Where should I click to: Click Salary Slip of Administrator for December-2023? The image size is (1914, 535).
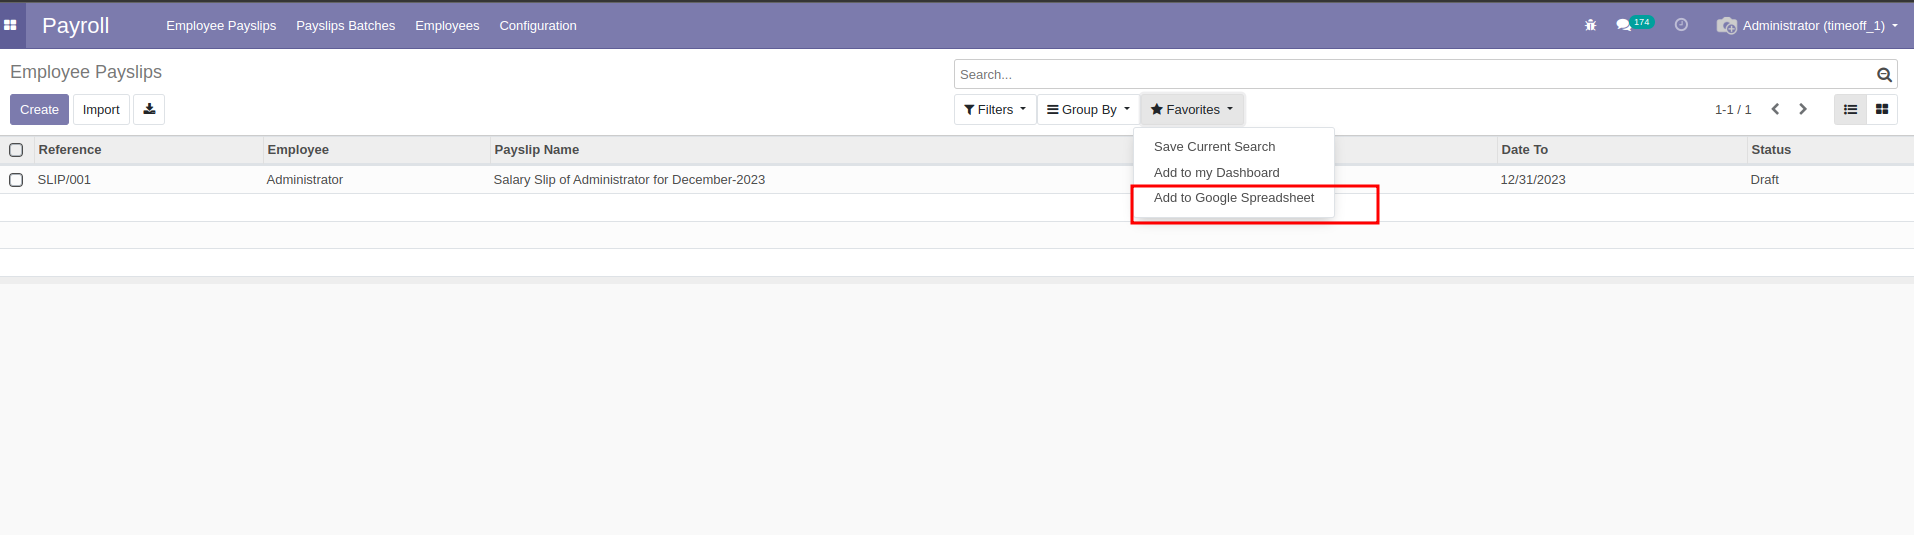629,180
